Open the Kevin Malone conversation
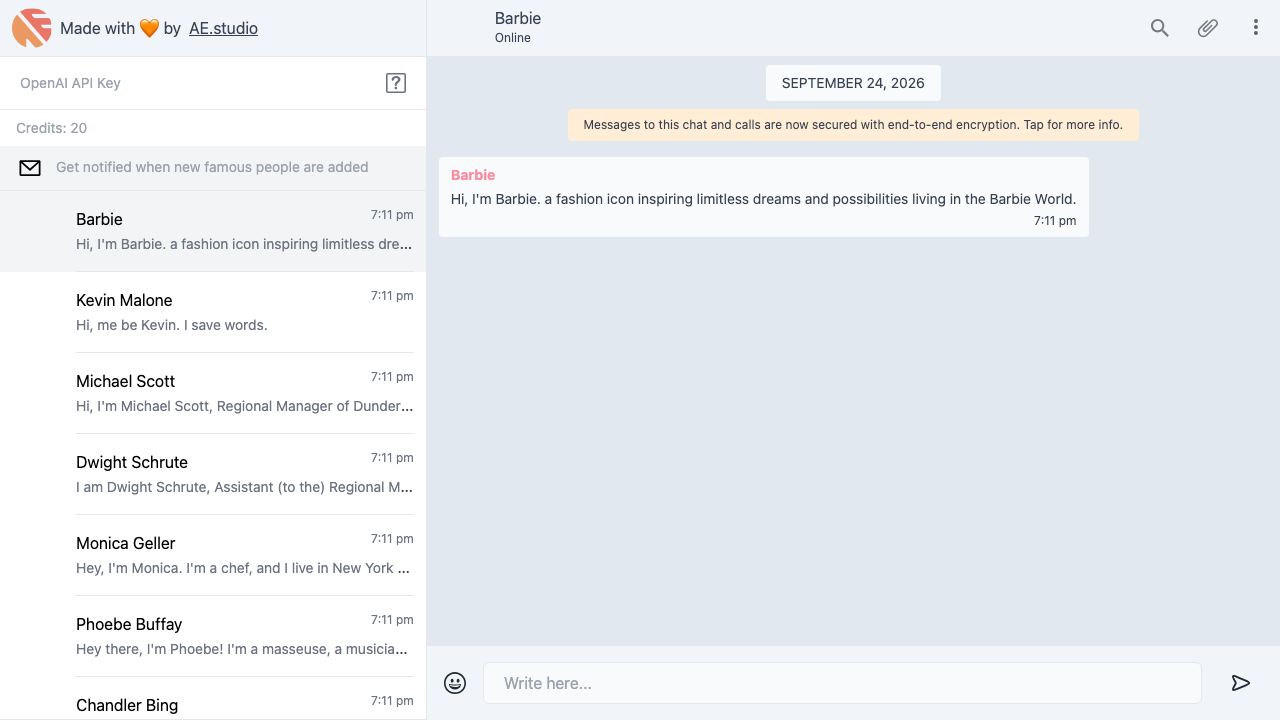 click(x=213, y=312)
